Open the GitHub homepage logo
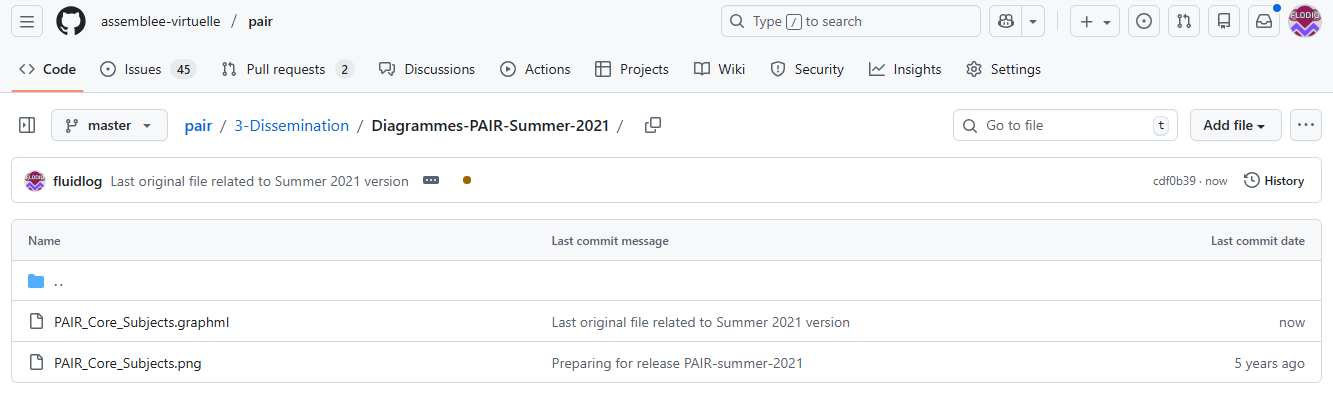Image resolution: width=1333 pixels, height=404 pixels. coord(71,21)
